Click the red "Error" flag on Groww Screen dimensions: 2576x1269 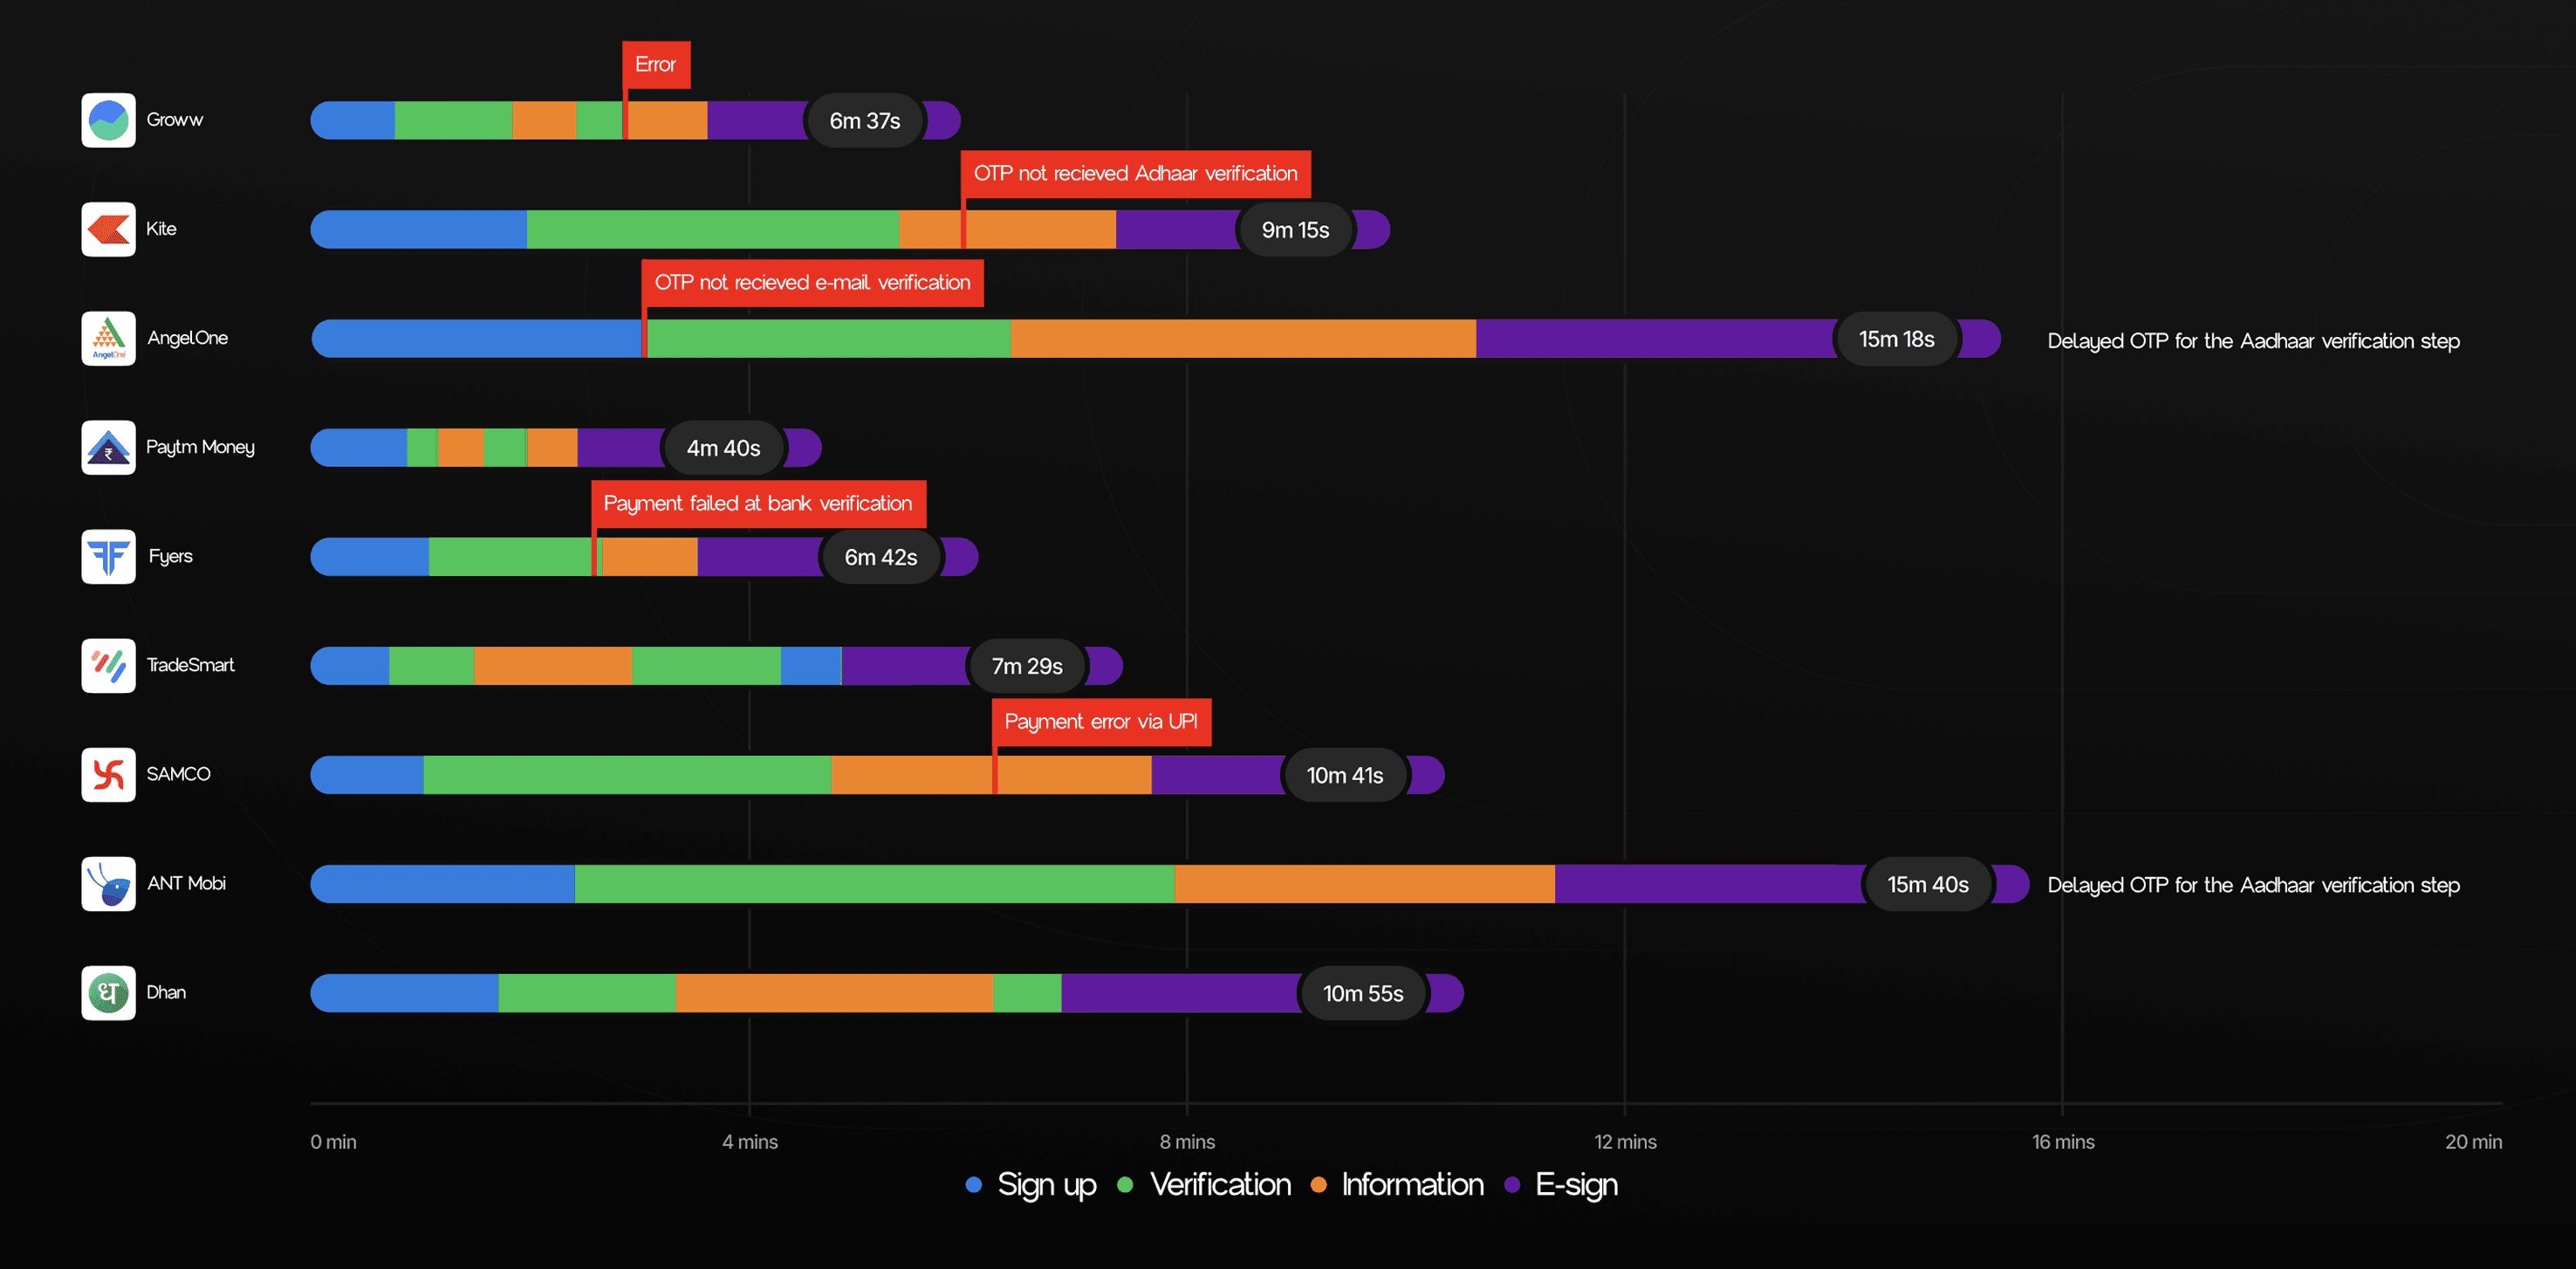[x=656, y=64]
